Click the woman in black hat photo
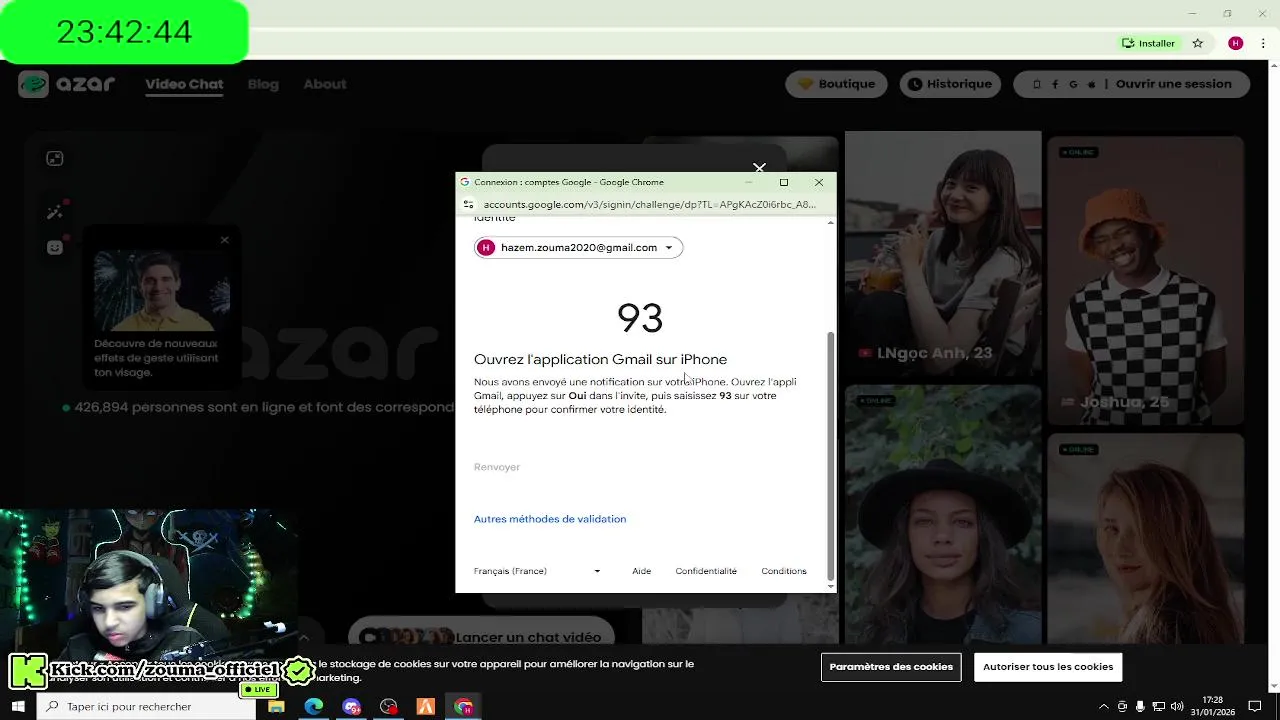The width and height of the screenshot is (1280, 720). (943, 514)
